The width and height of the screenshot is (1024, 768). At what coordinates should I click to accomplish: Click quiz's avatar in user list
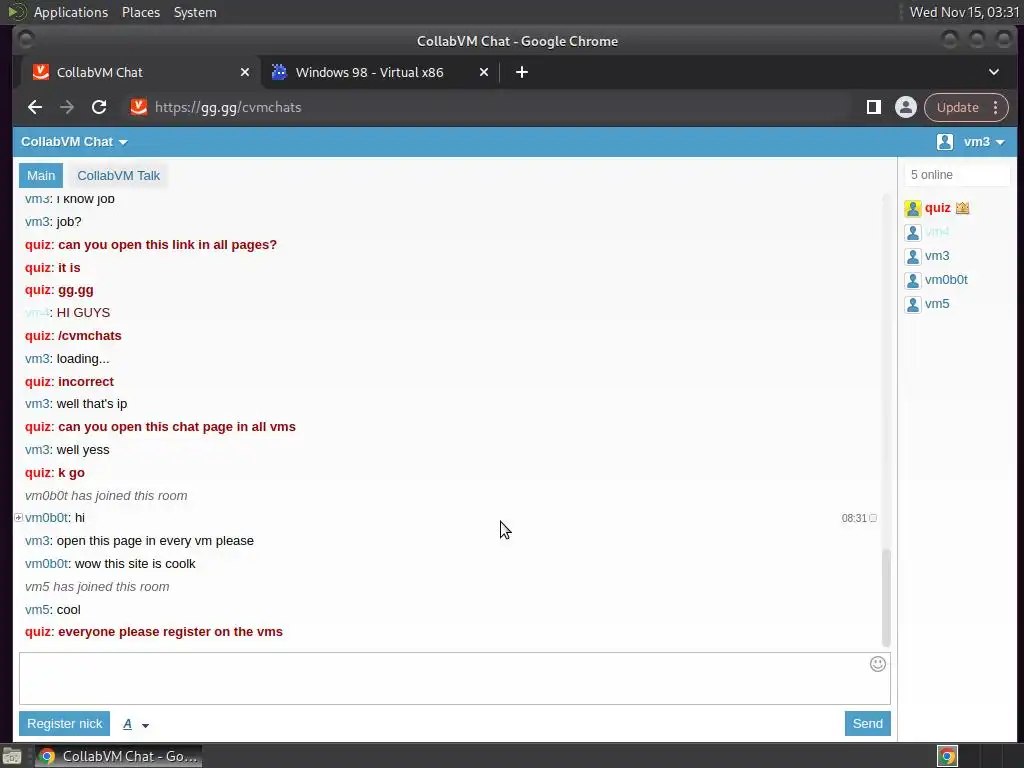tap(912, 208)
